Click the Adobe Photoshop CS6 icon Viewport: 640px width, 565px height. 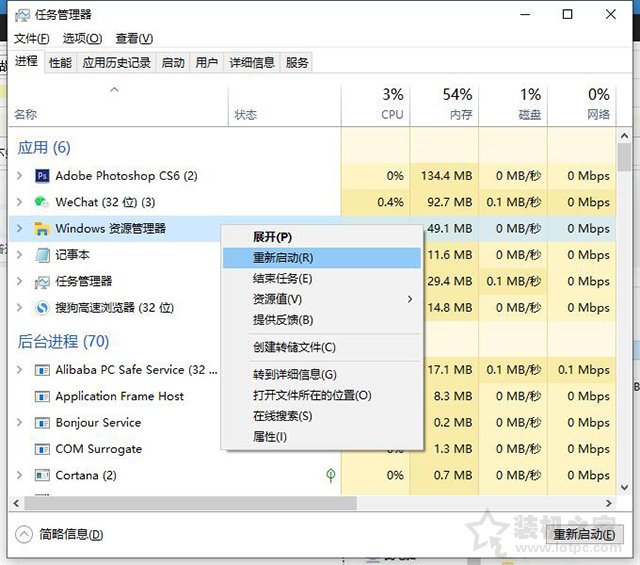[42, 176]
